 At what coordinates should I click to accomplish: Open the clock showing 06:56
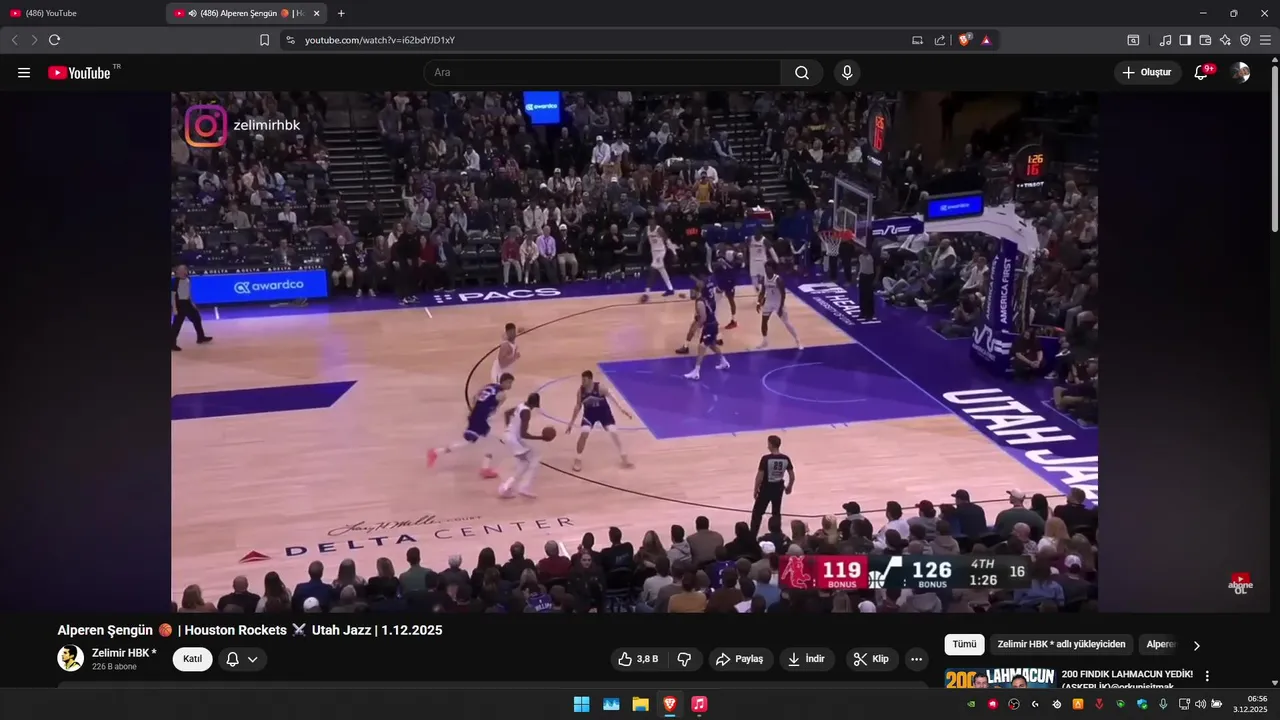click(1251, 704)
